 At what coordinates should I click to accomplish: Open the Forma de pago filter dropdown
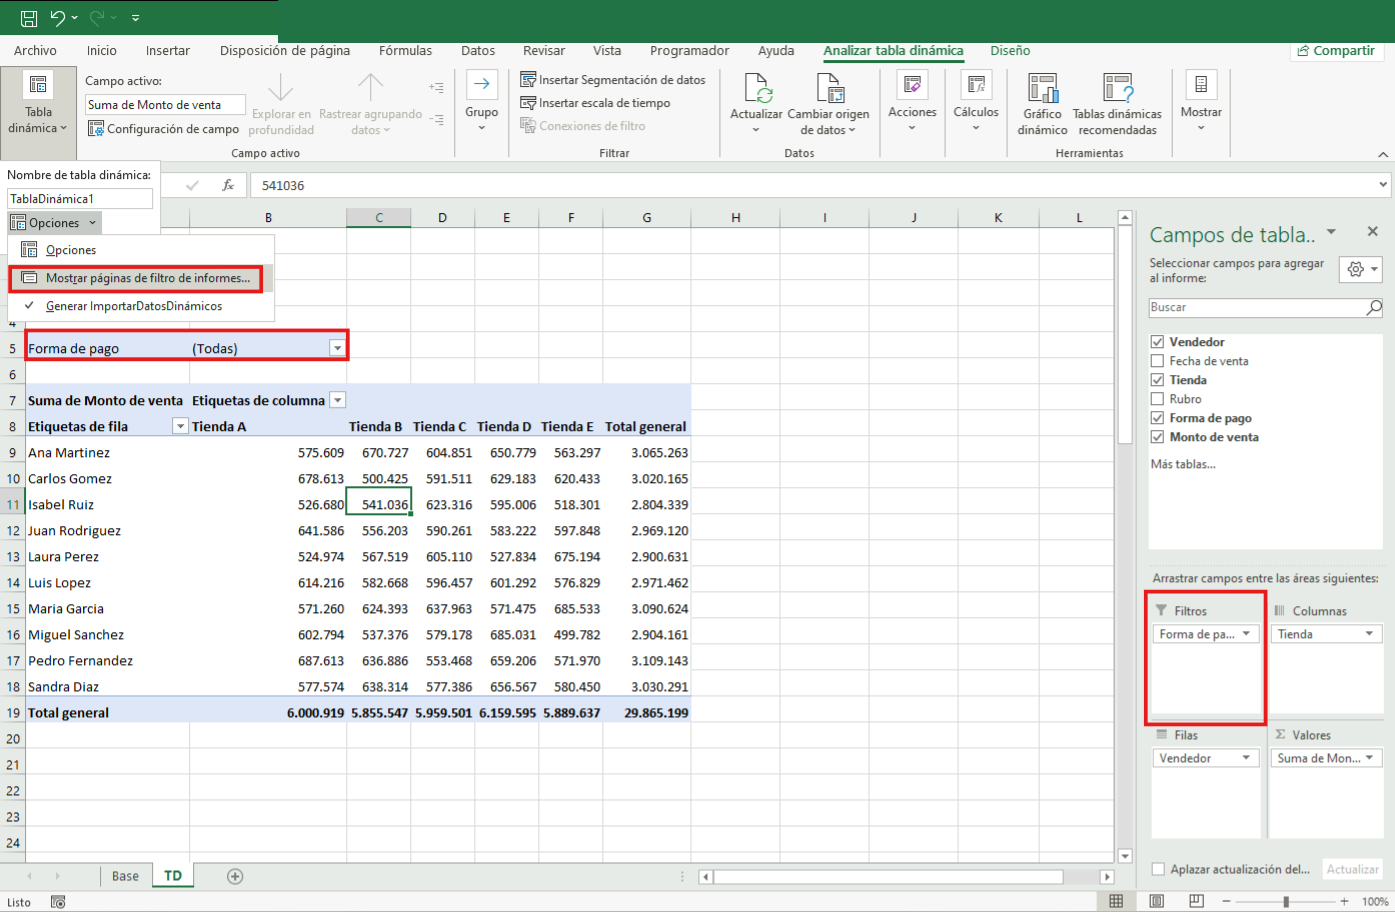pyautogui.click(x=338, y=348)
